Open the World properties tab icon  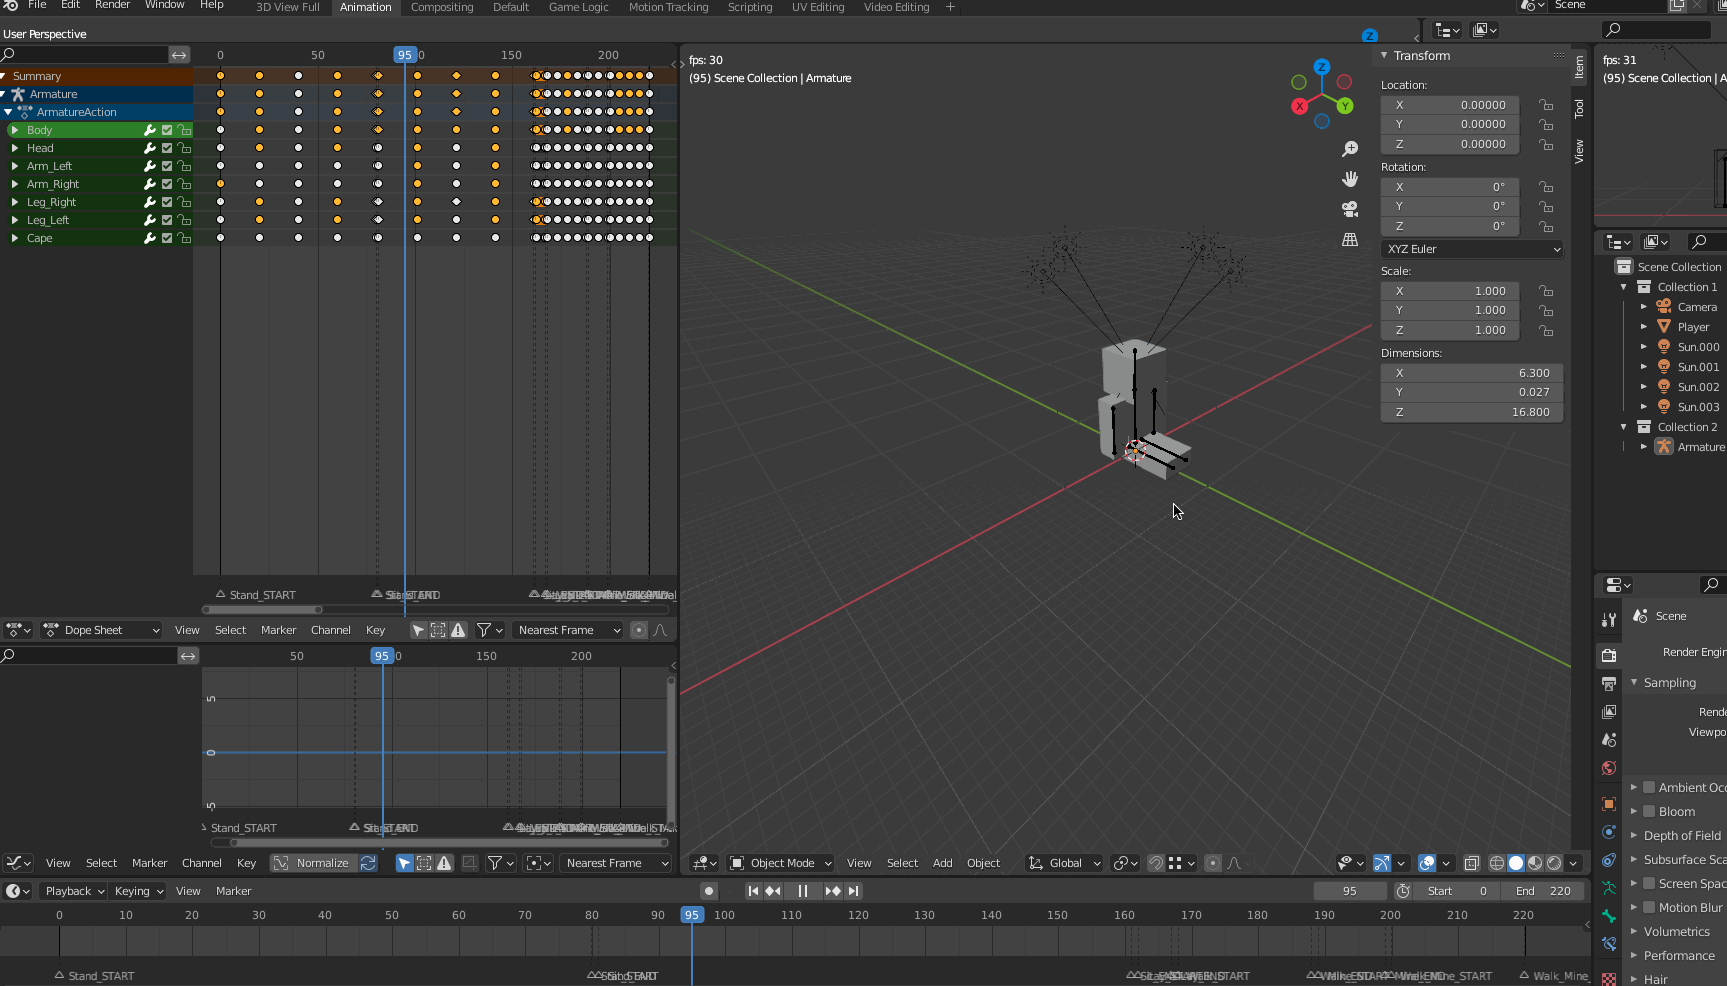(1609, 768)
